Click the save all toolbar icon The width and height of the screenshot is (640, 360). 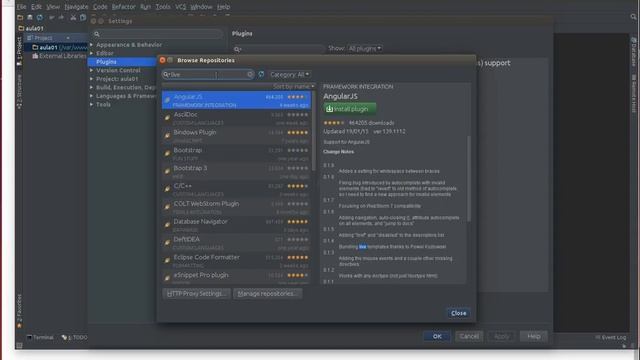point(30,18)
